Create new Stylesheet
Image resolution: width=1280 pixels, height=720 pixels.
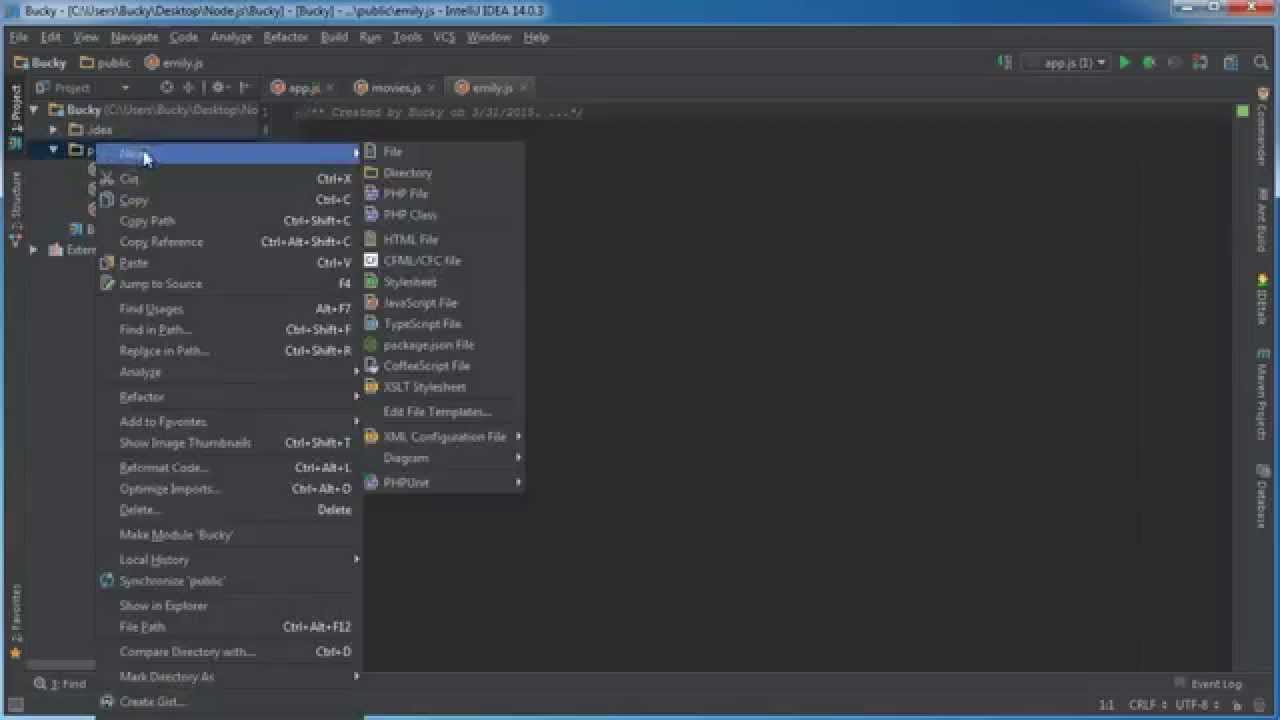[442, 282]
